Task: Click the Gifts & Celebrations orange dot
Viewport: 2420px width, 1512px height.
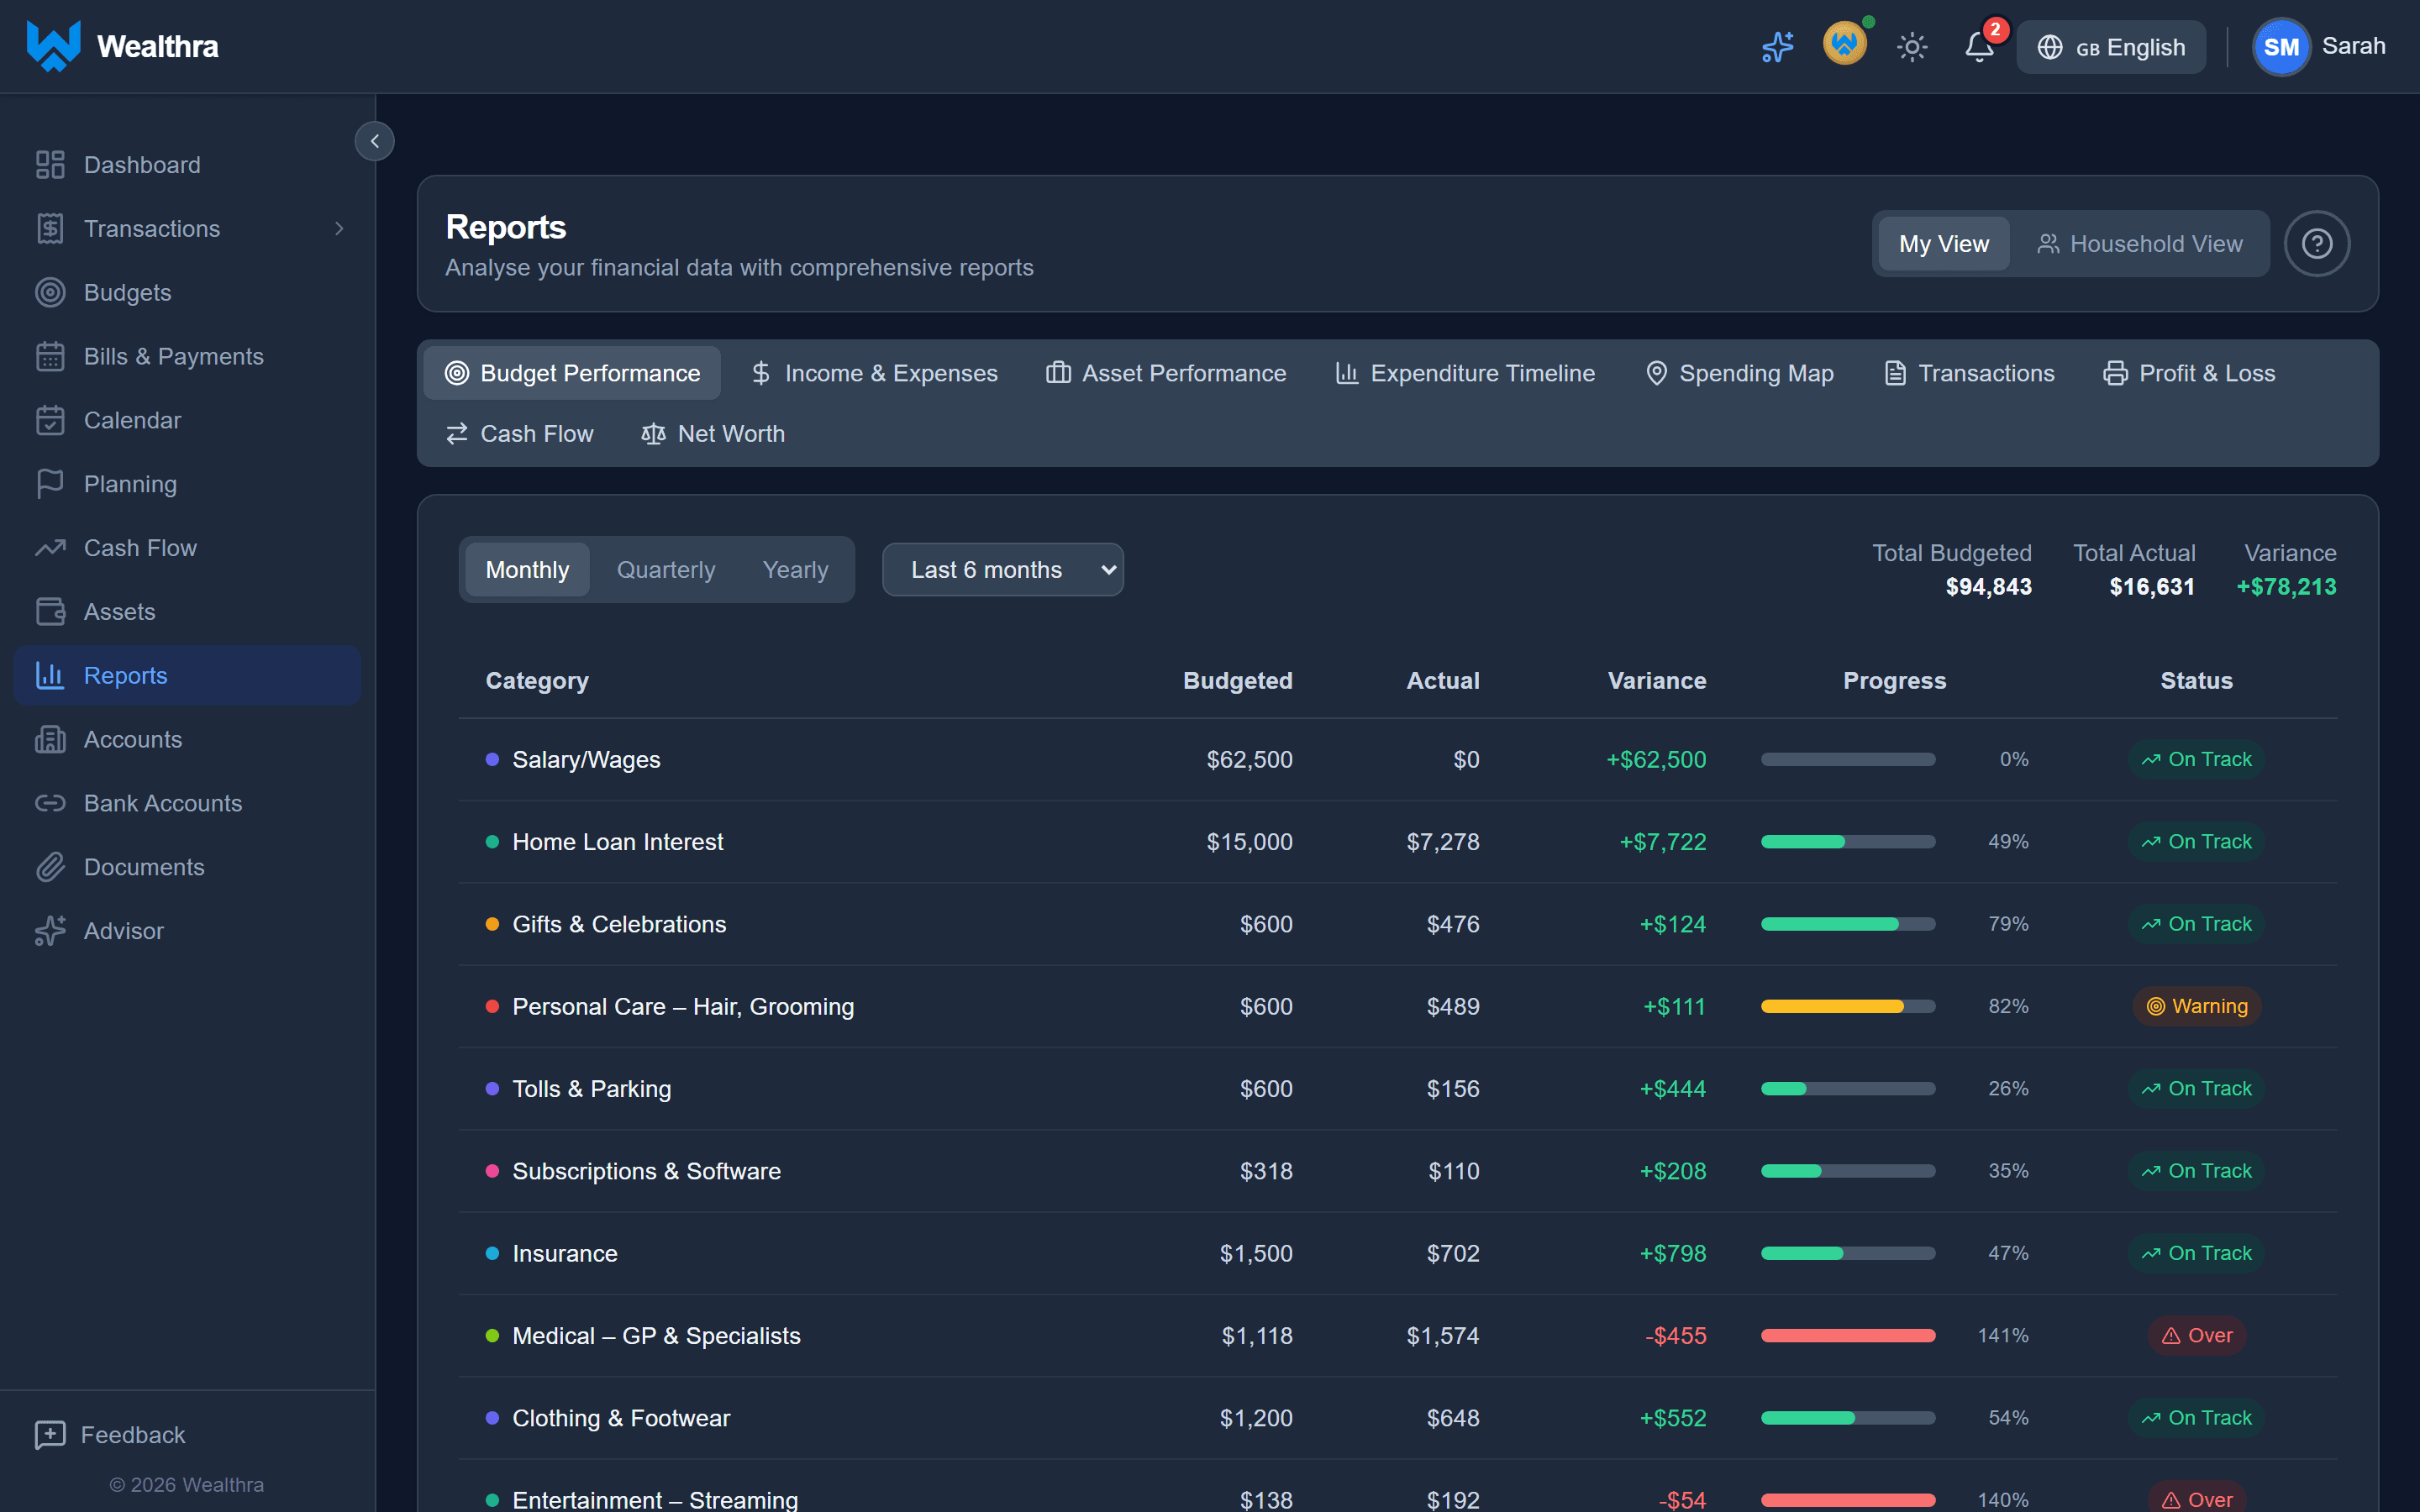Action: (x=492, y=924)
